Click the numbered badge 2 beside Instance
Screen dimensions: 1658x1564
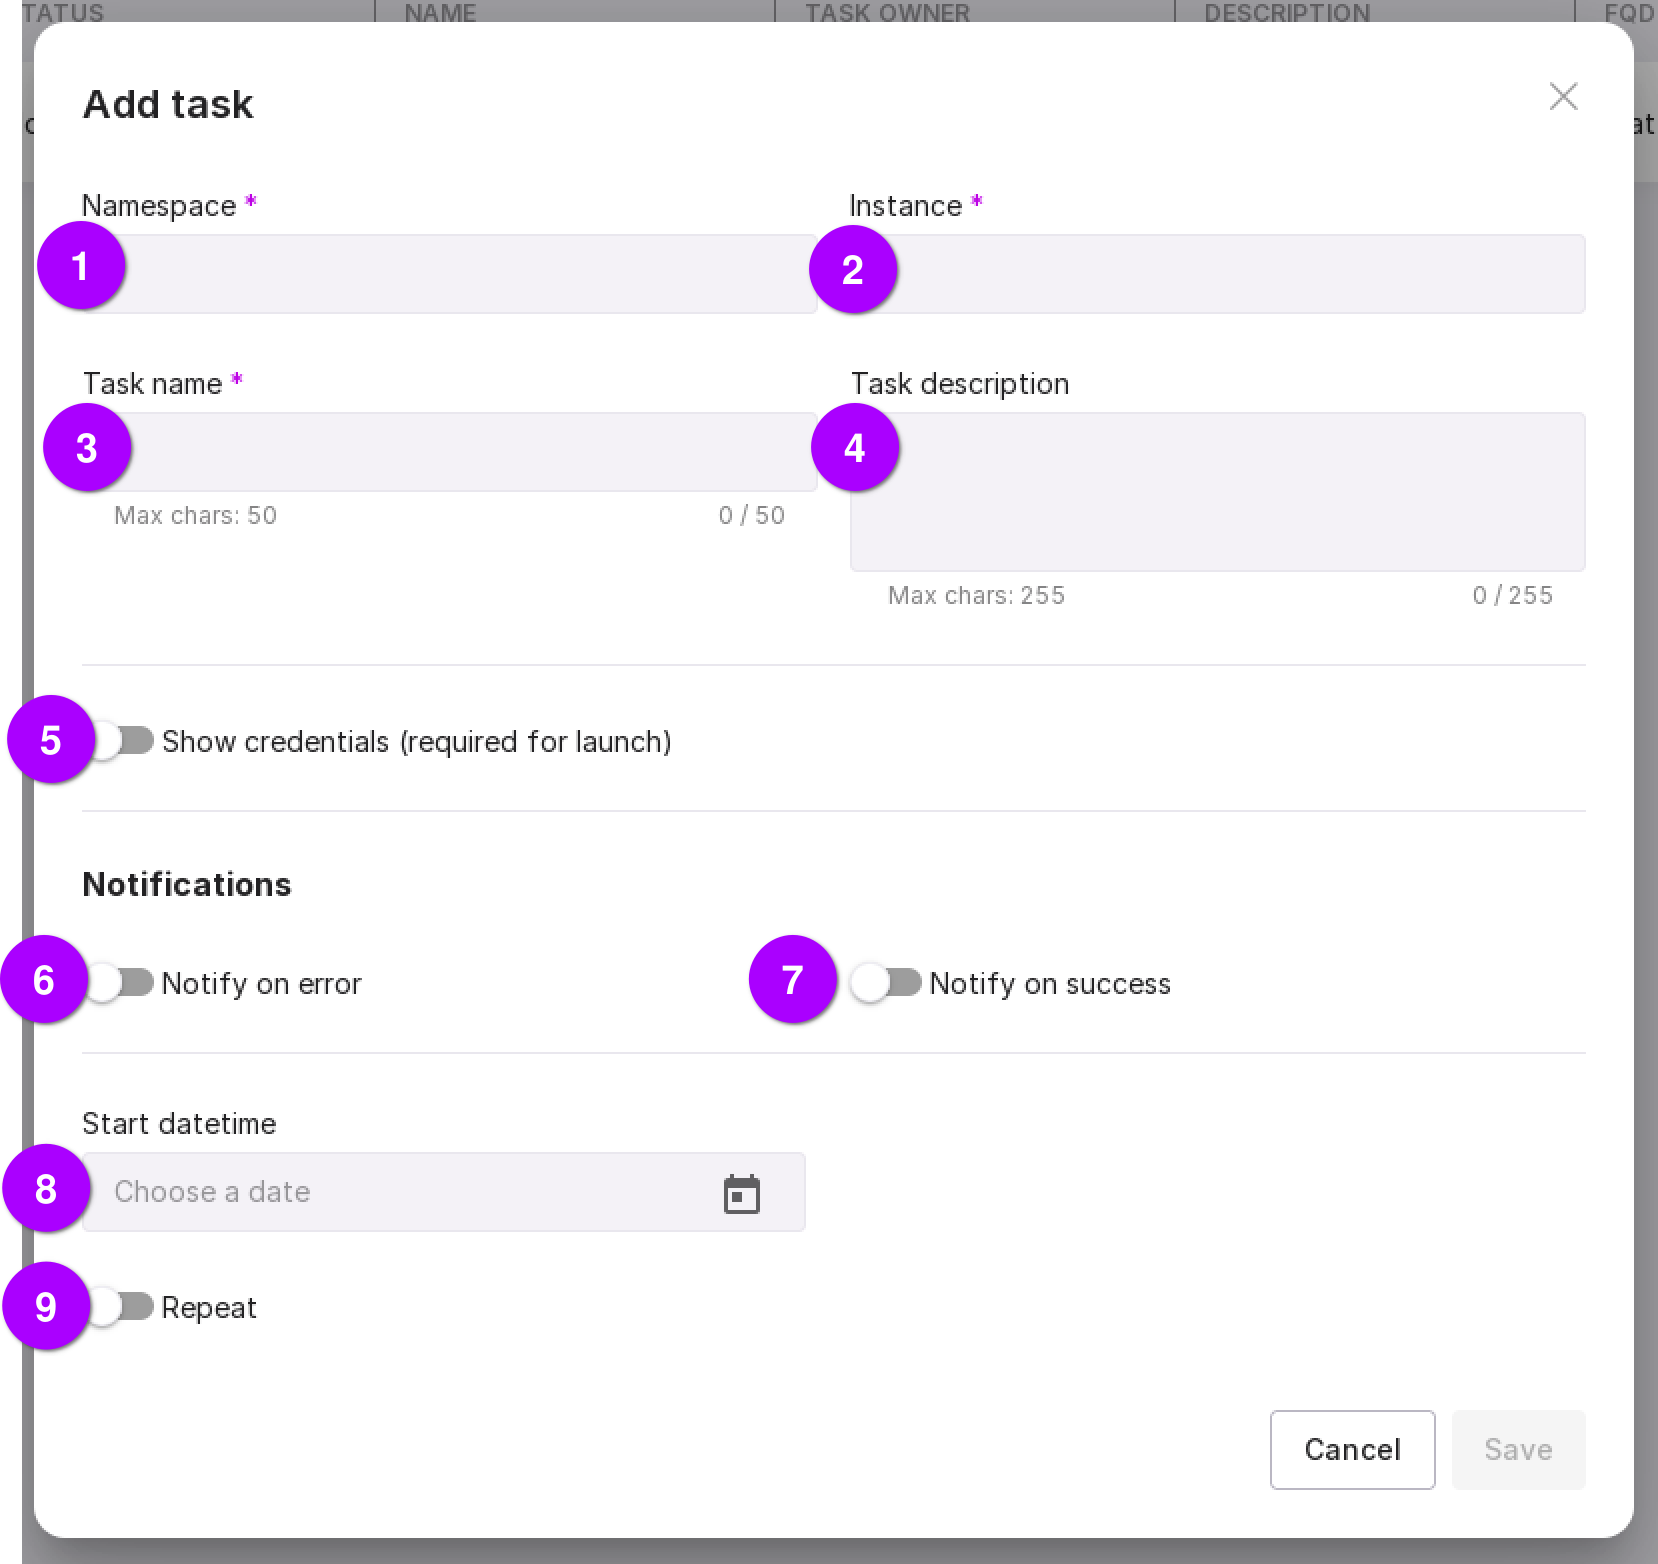(x=853, y=270)
